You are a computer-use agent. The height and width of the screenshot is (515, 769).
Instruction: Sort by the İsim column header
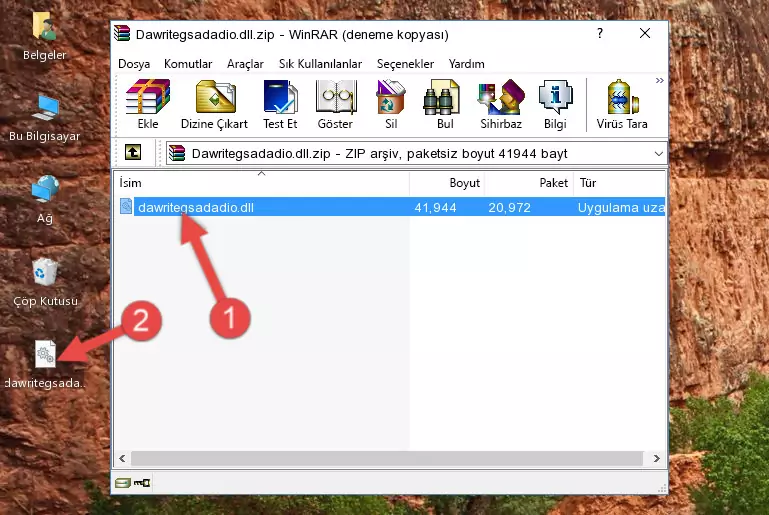[x=262, y=183]
